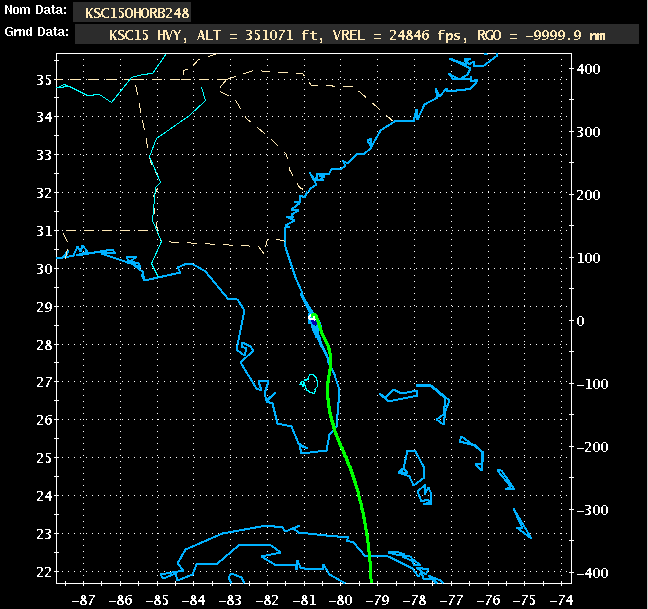Viewport: 648px width, 609px height.
Task: Click longitude label -81 on the bottom axis
Action: tap(304, 600)
